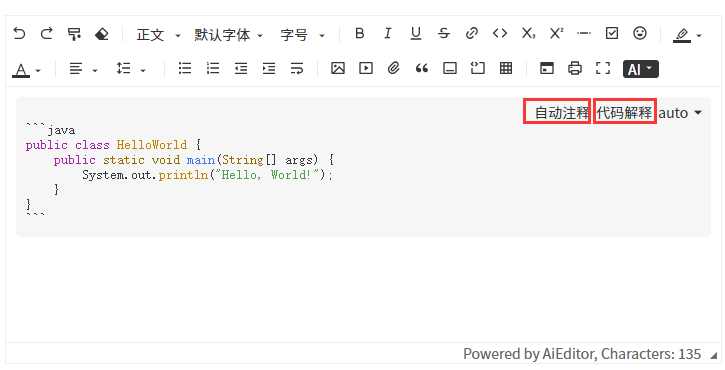
Task: Decrease the indent
Action: 241,68
